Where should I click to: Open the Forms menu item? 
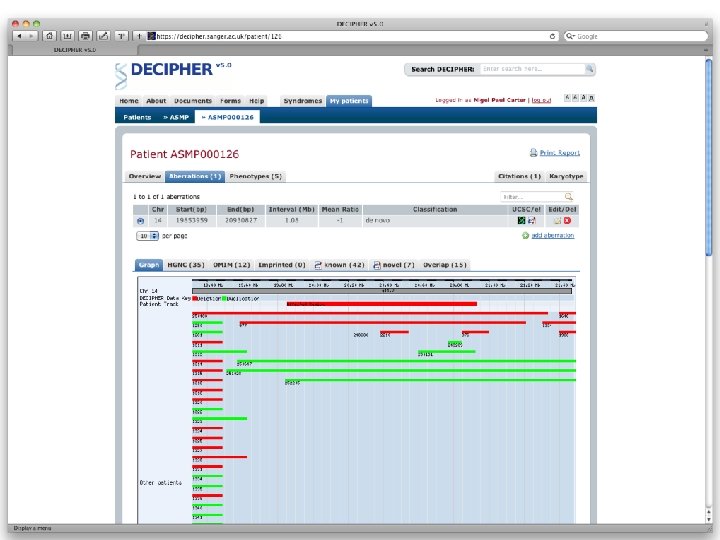coord(230,101)
